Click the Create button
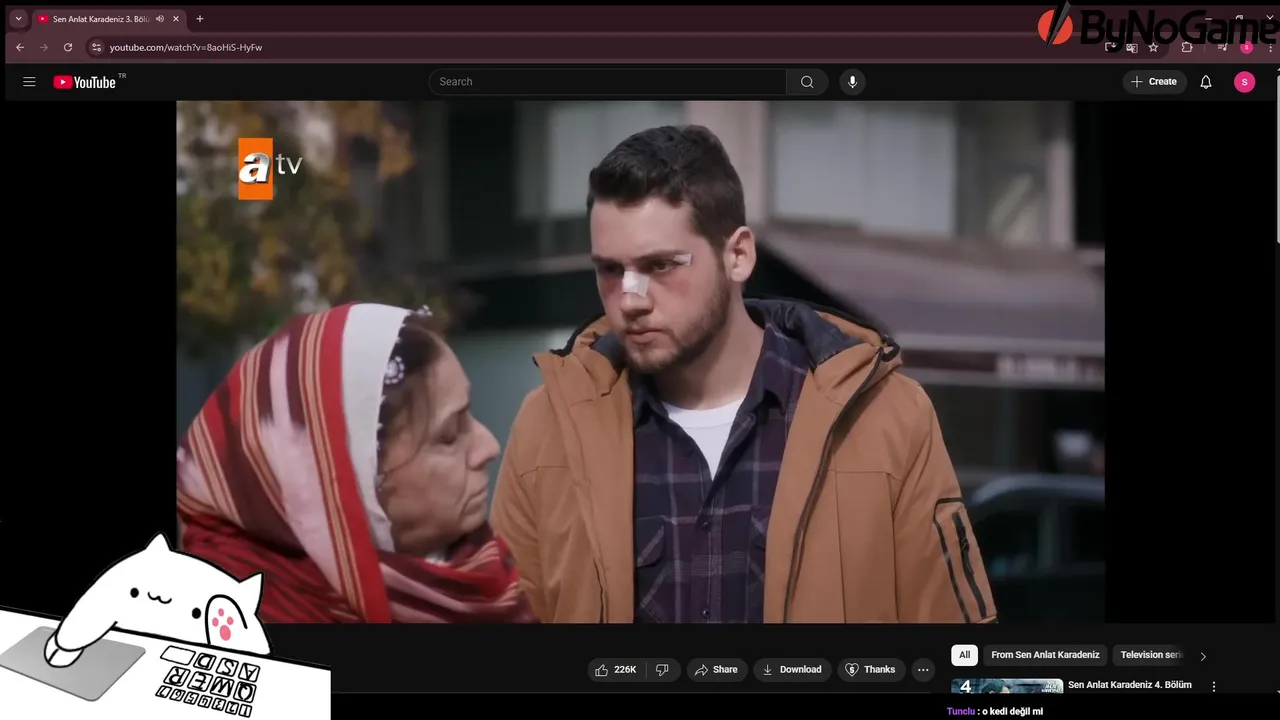This screenshot has height=720, width=1280. (1154, 82)
